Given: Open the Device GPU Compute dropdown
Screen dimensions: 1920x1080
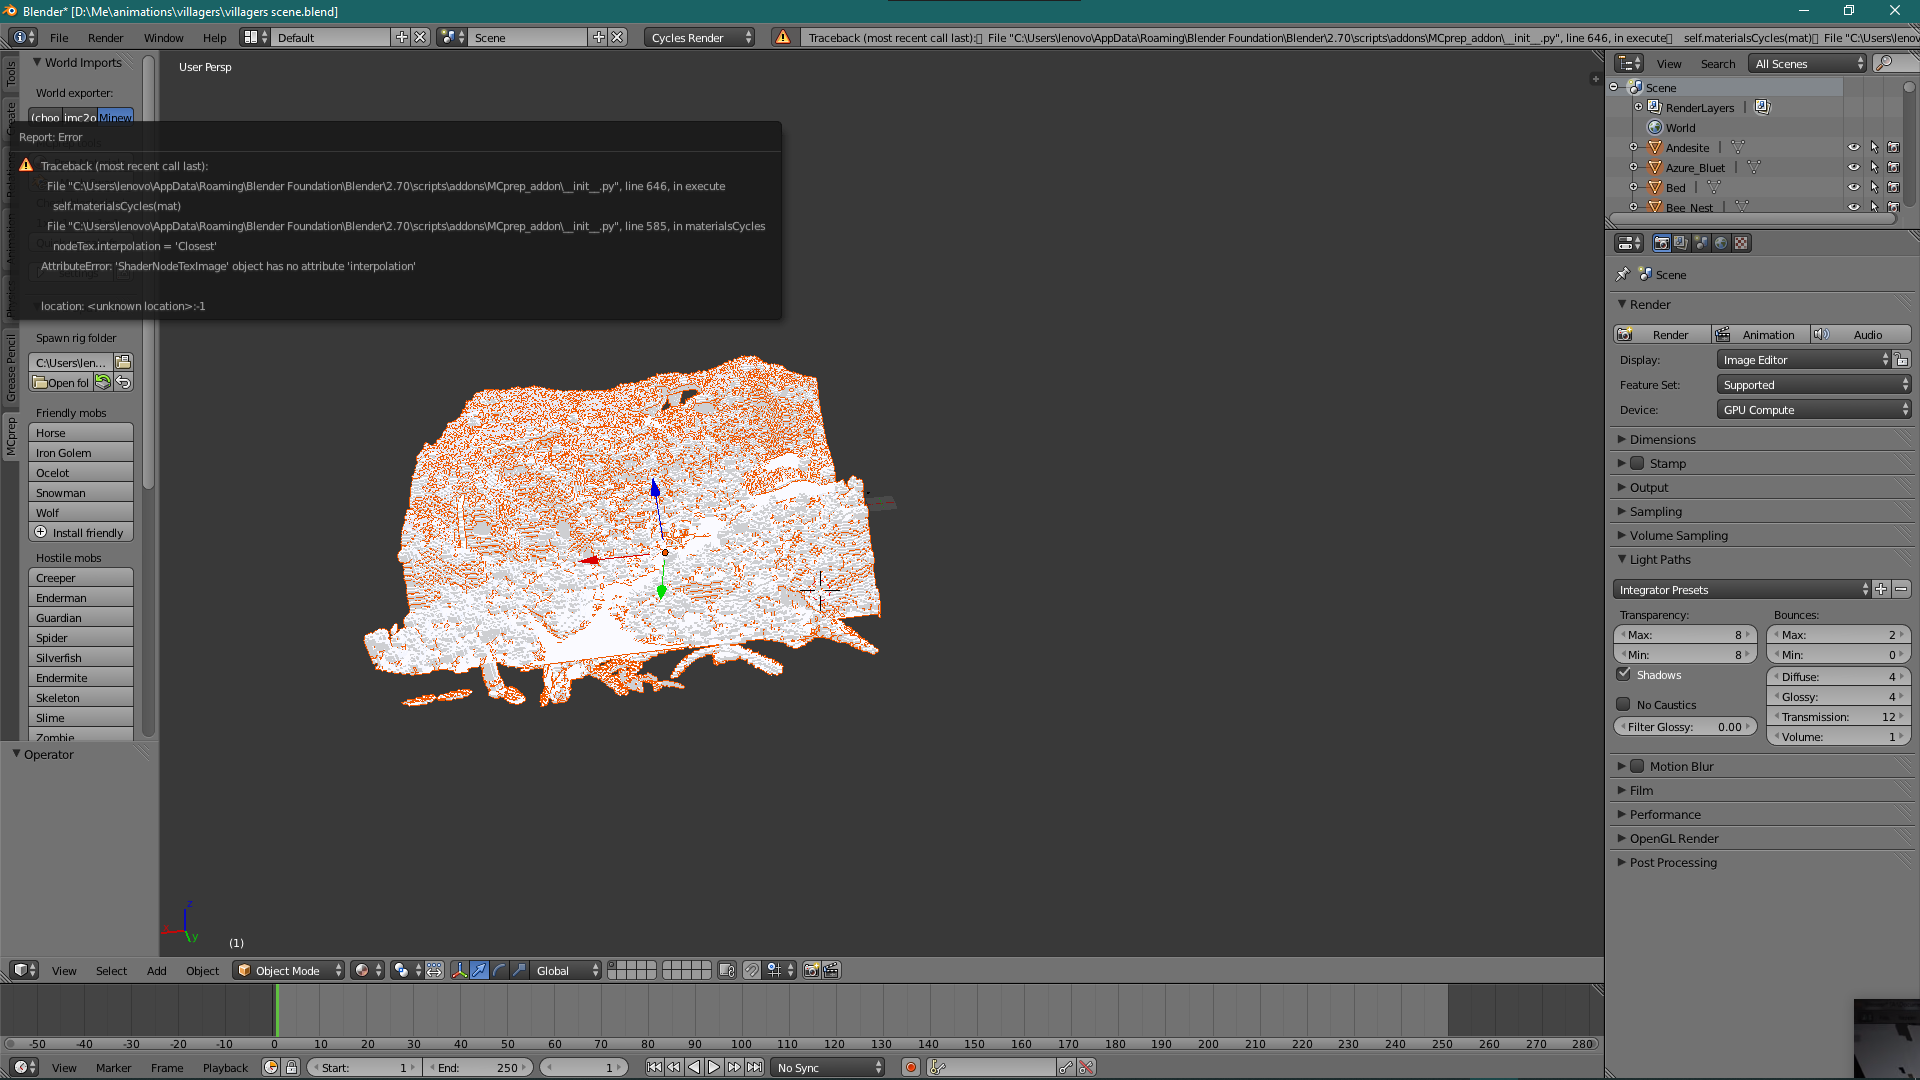Looking at the screenshot, I should coord(1813,409).
